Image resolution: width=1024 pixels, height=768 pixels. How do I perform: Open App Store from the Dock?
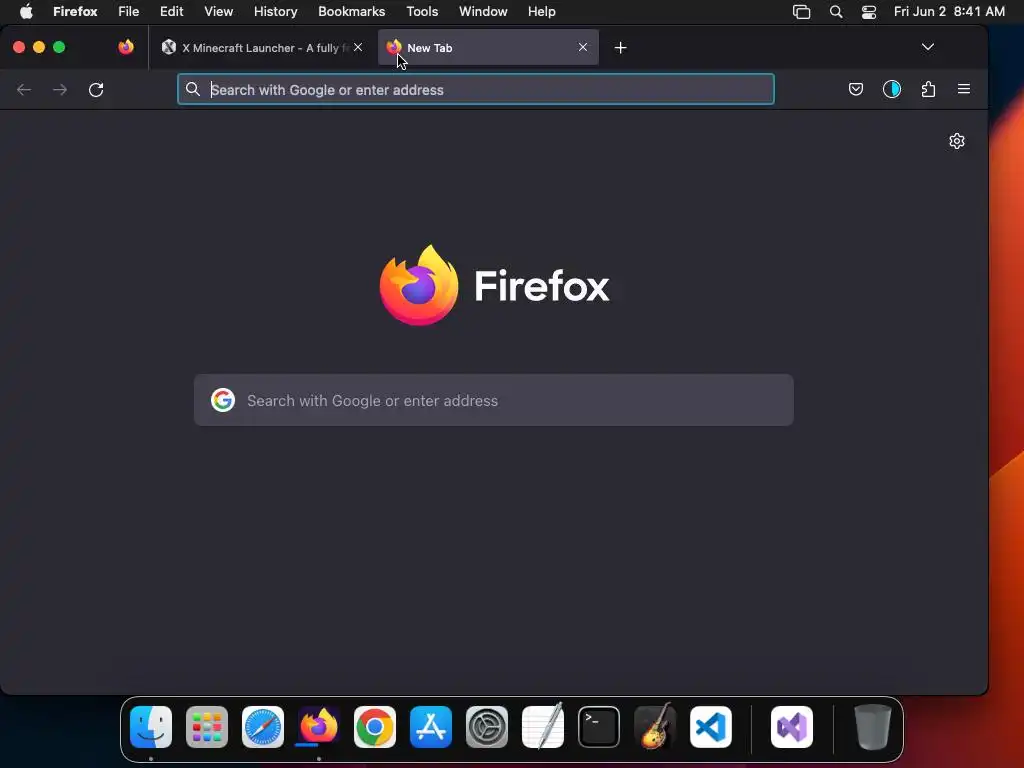(x=431, y=727)
